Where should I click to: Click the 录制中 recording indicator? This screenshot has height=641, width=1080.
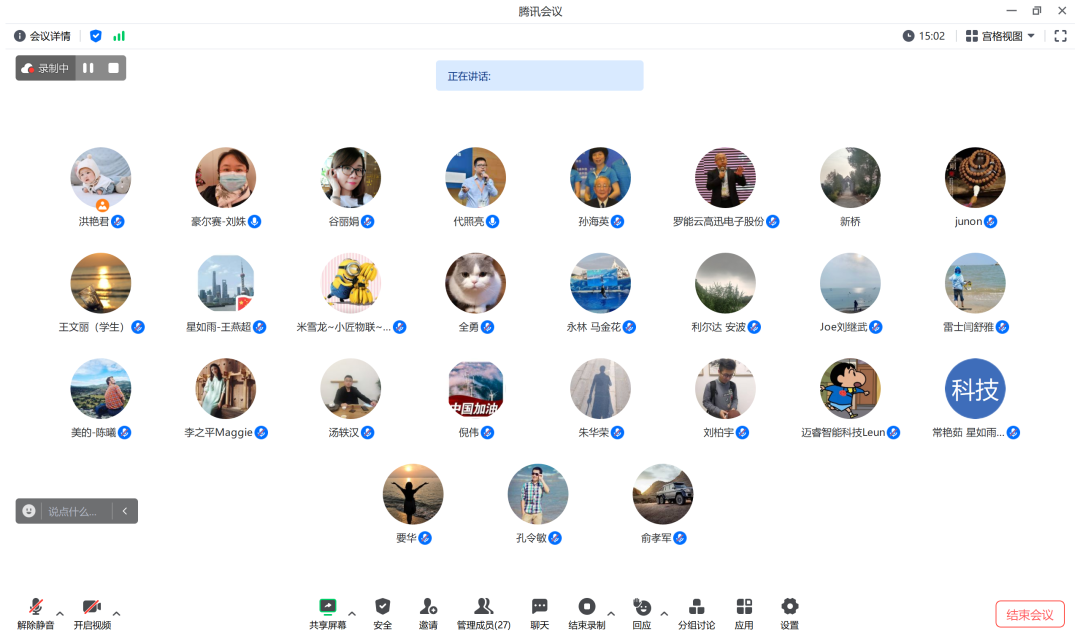click(45, 68)
